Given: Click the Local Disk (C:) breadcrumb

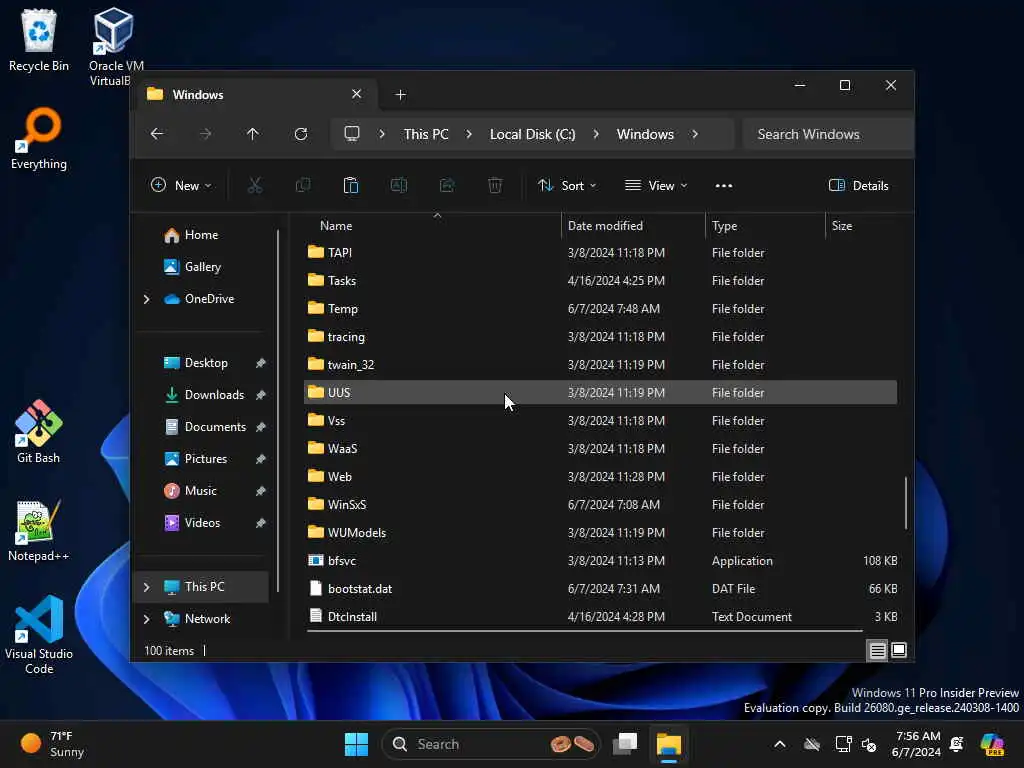Looking at the screenshot, I should tap(532, 134).
